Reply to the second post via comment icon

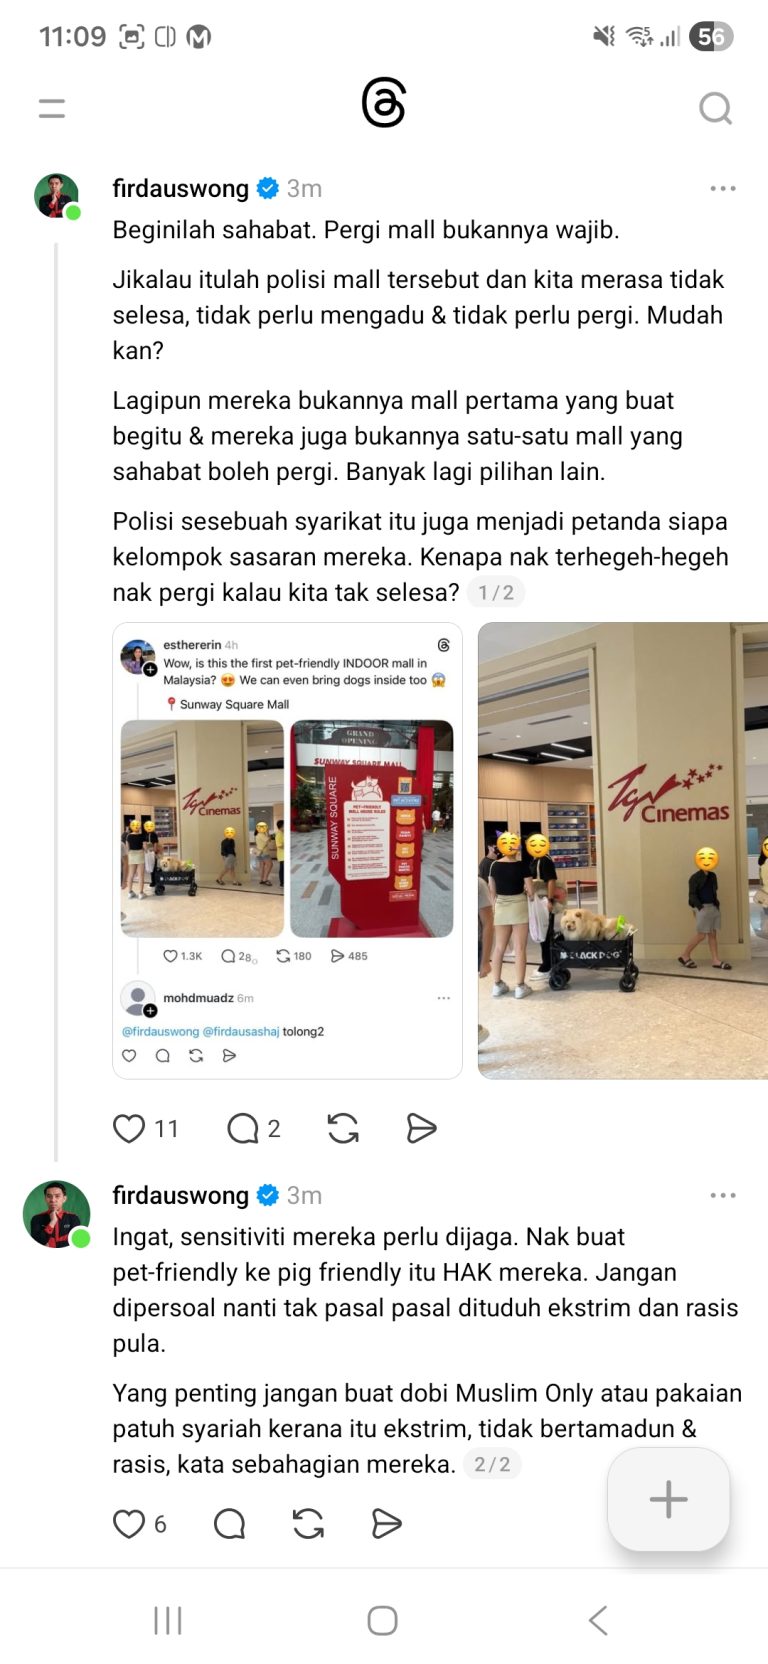click(230, 1523)
